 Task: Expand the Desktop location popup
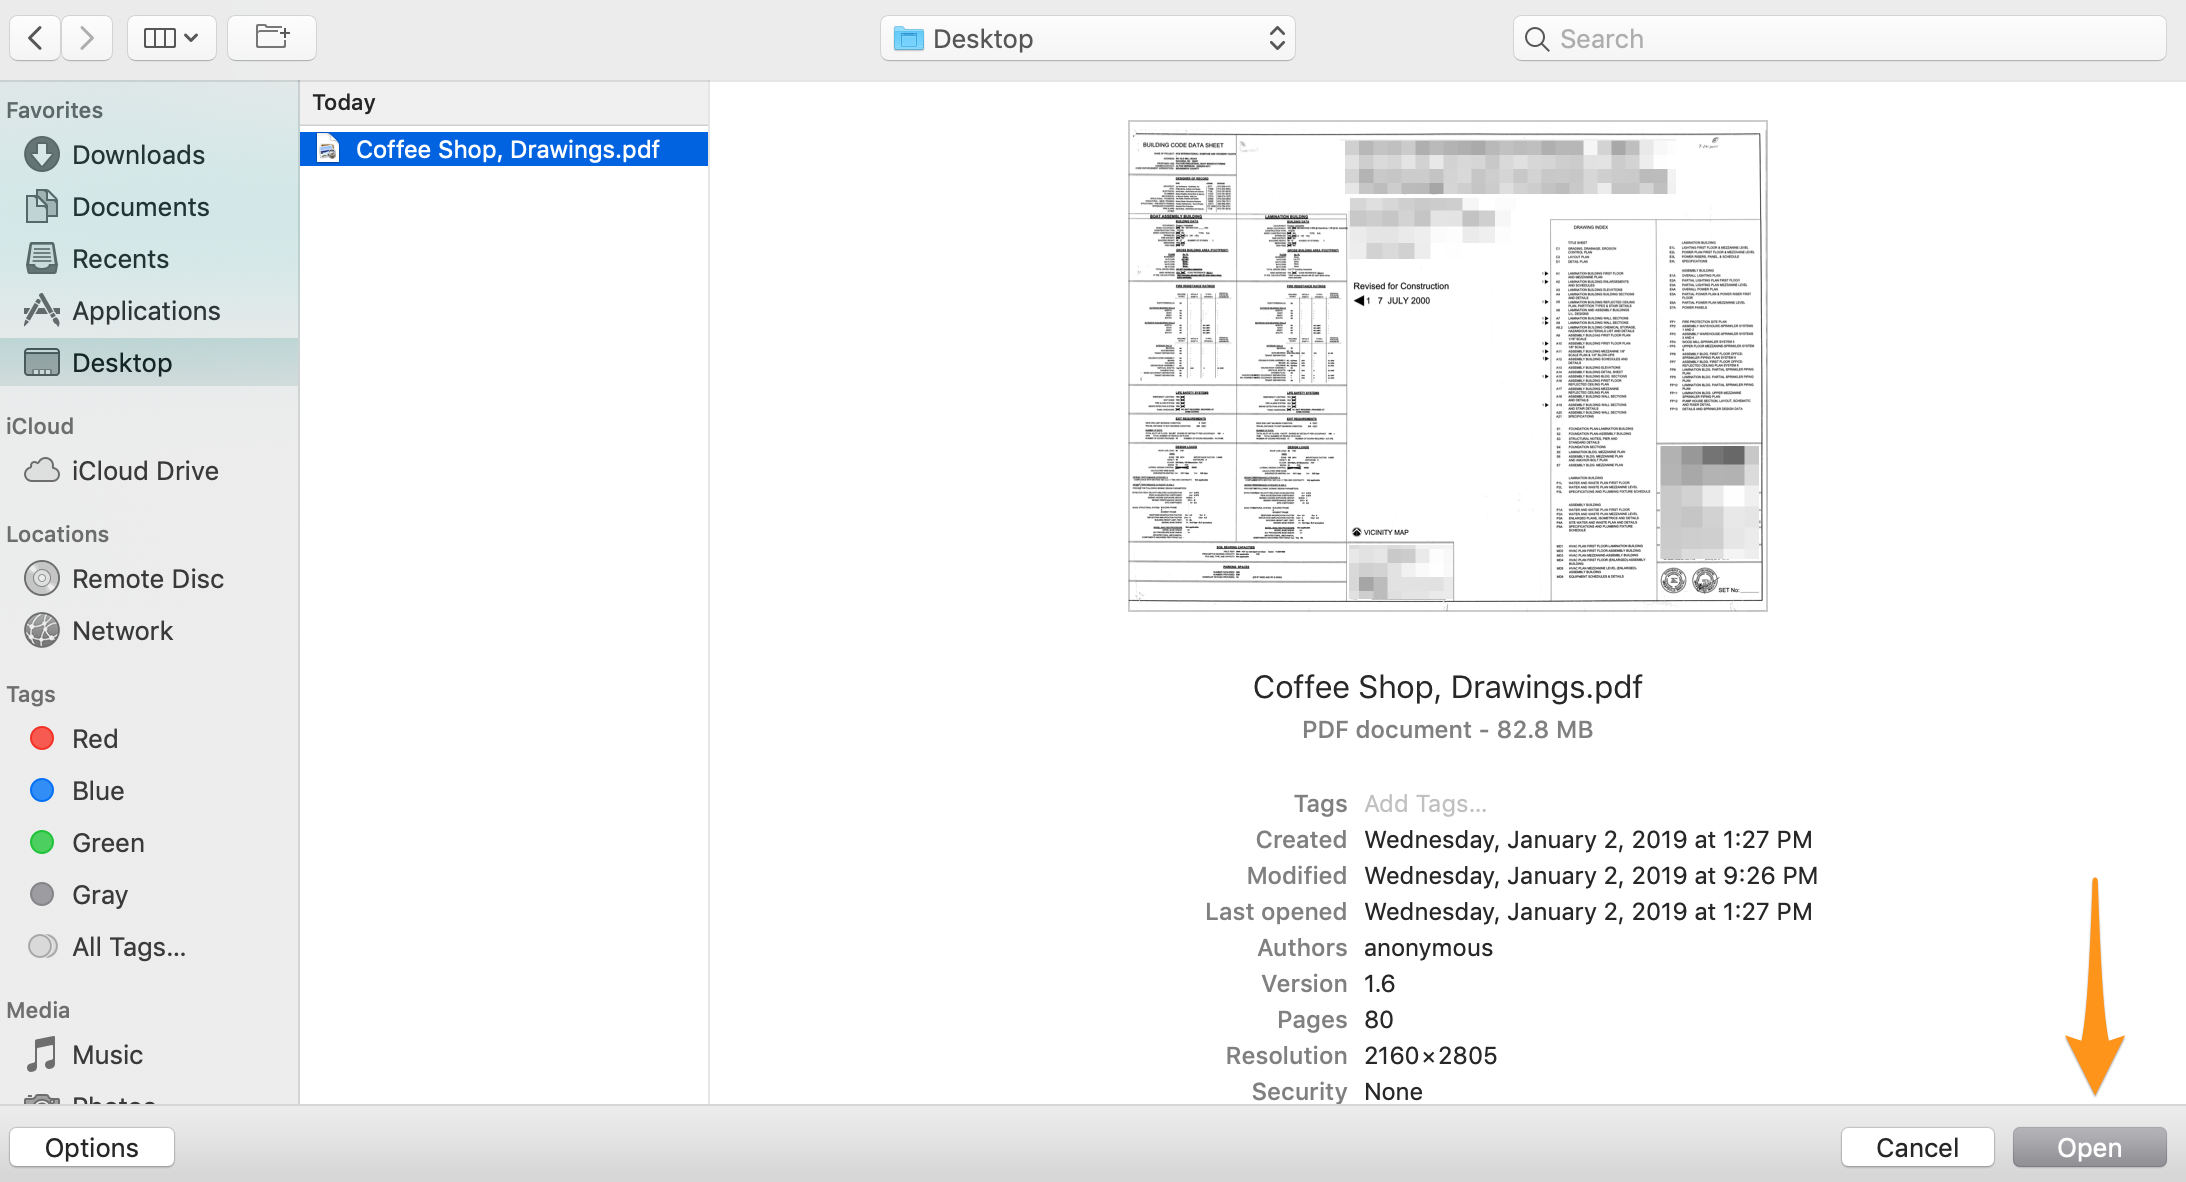click(x=1087, y=38)
